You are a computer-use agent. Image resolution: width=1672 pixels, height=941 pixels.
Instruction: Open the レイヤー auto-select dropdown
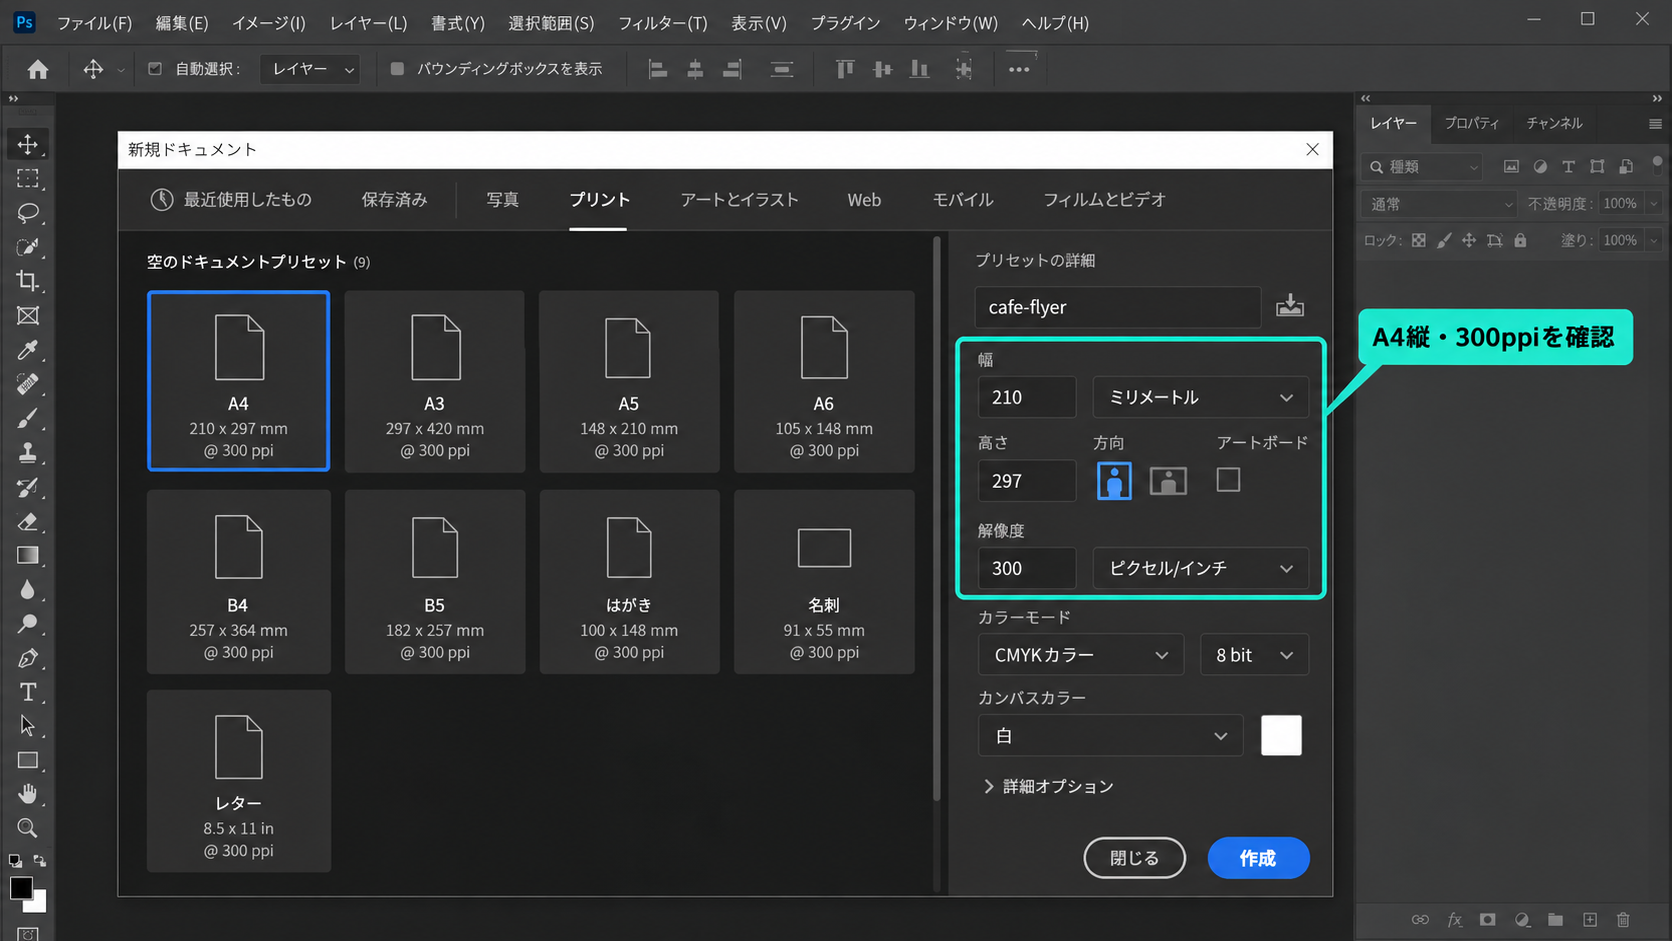click(310, 69)
